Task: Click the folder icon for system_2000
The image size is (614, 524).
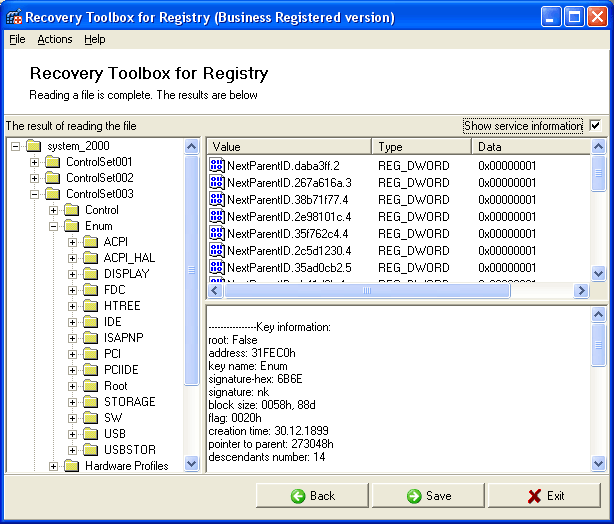Action: (x=34, y=146)
